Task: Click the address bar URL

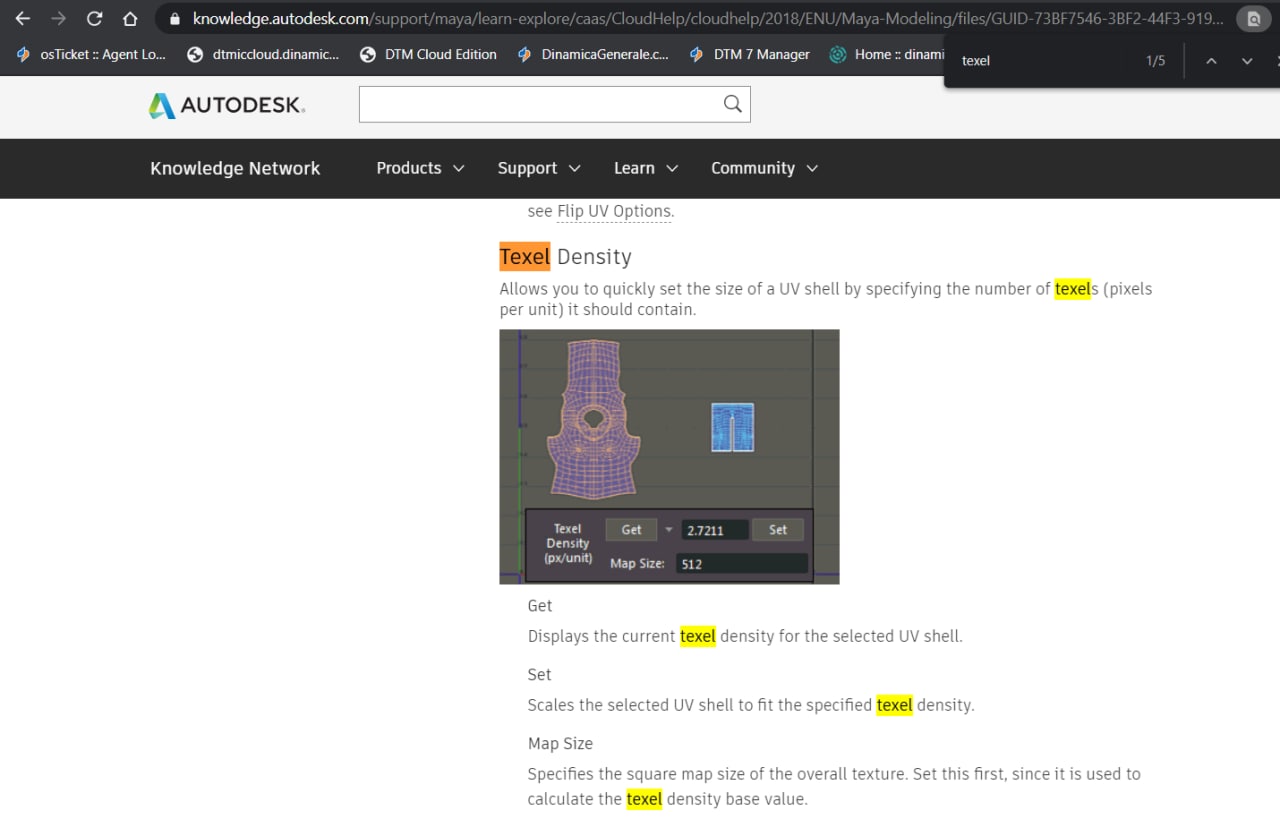Action: (707, 18)
